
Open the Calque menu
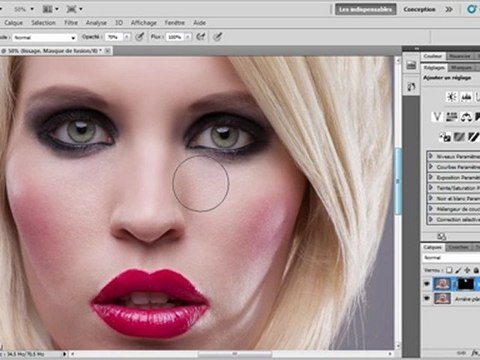pos(14,23)
